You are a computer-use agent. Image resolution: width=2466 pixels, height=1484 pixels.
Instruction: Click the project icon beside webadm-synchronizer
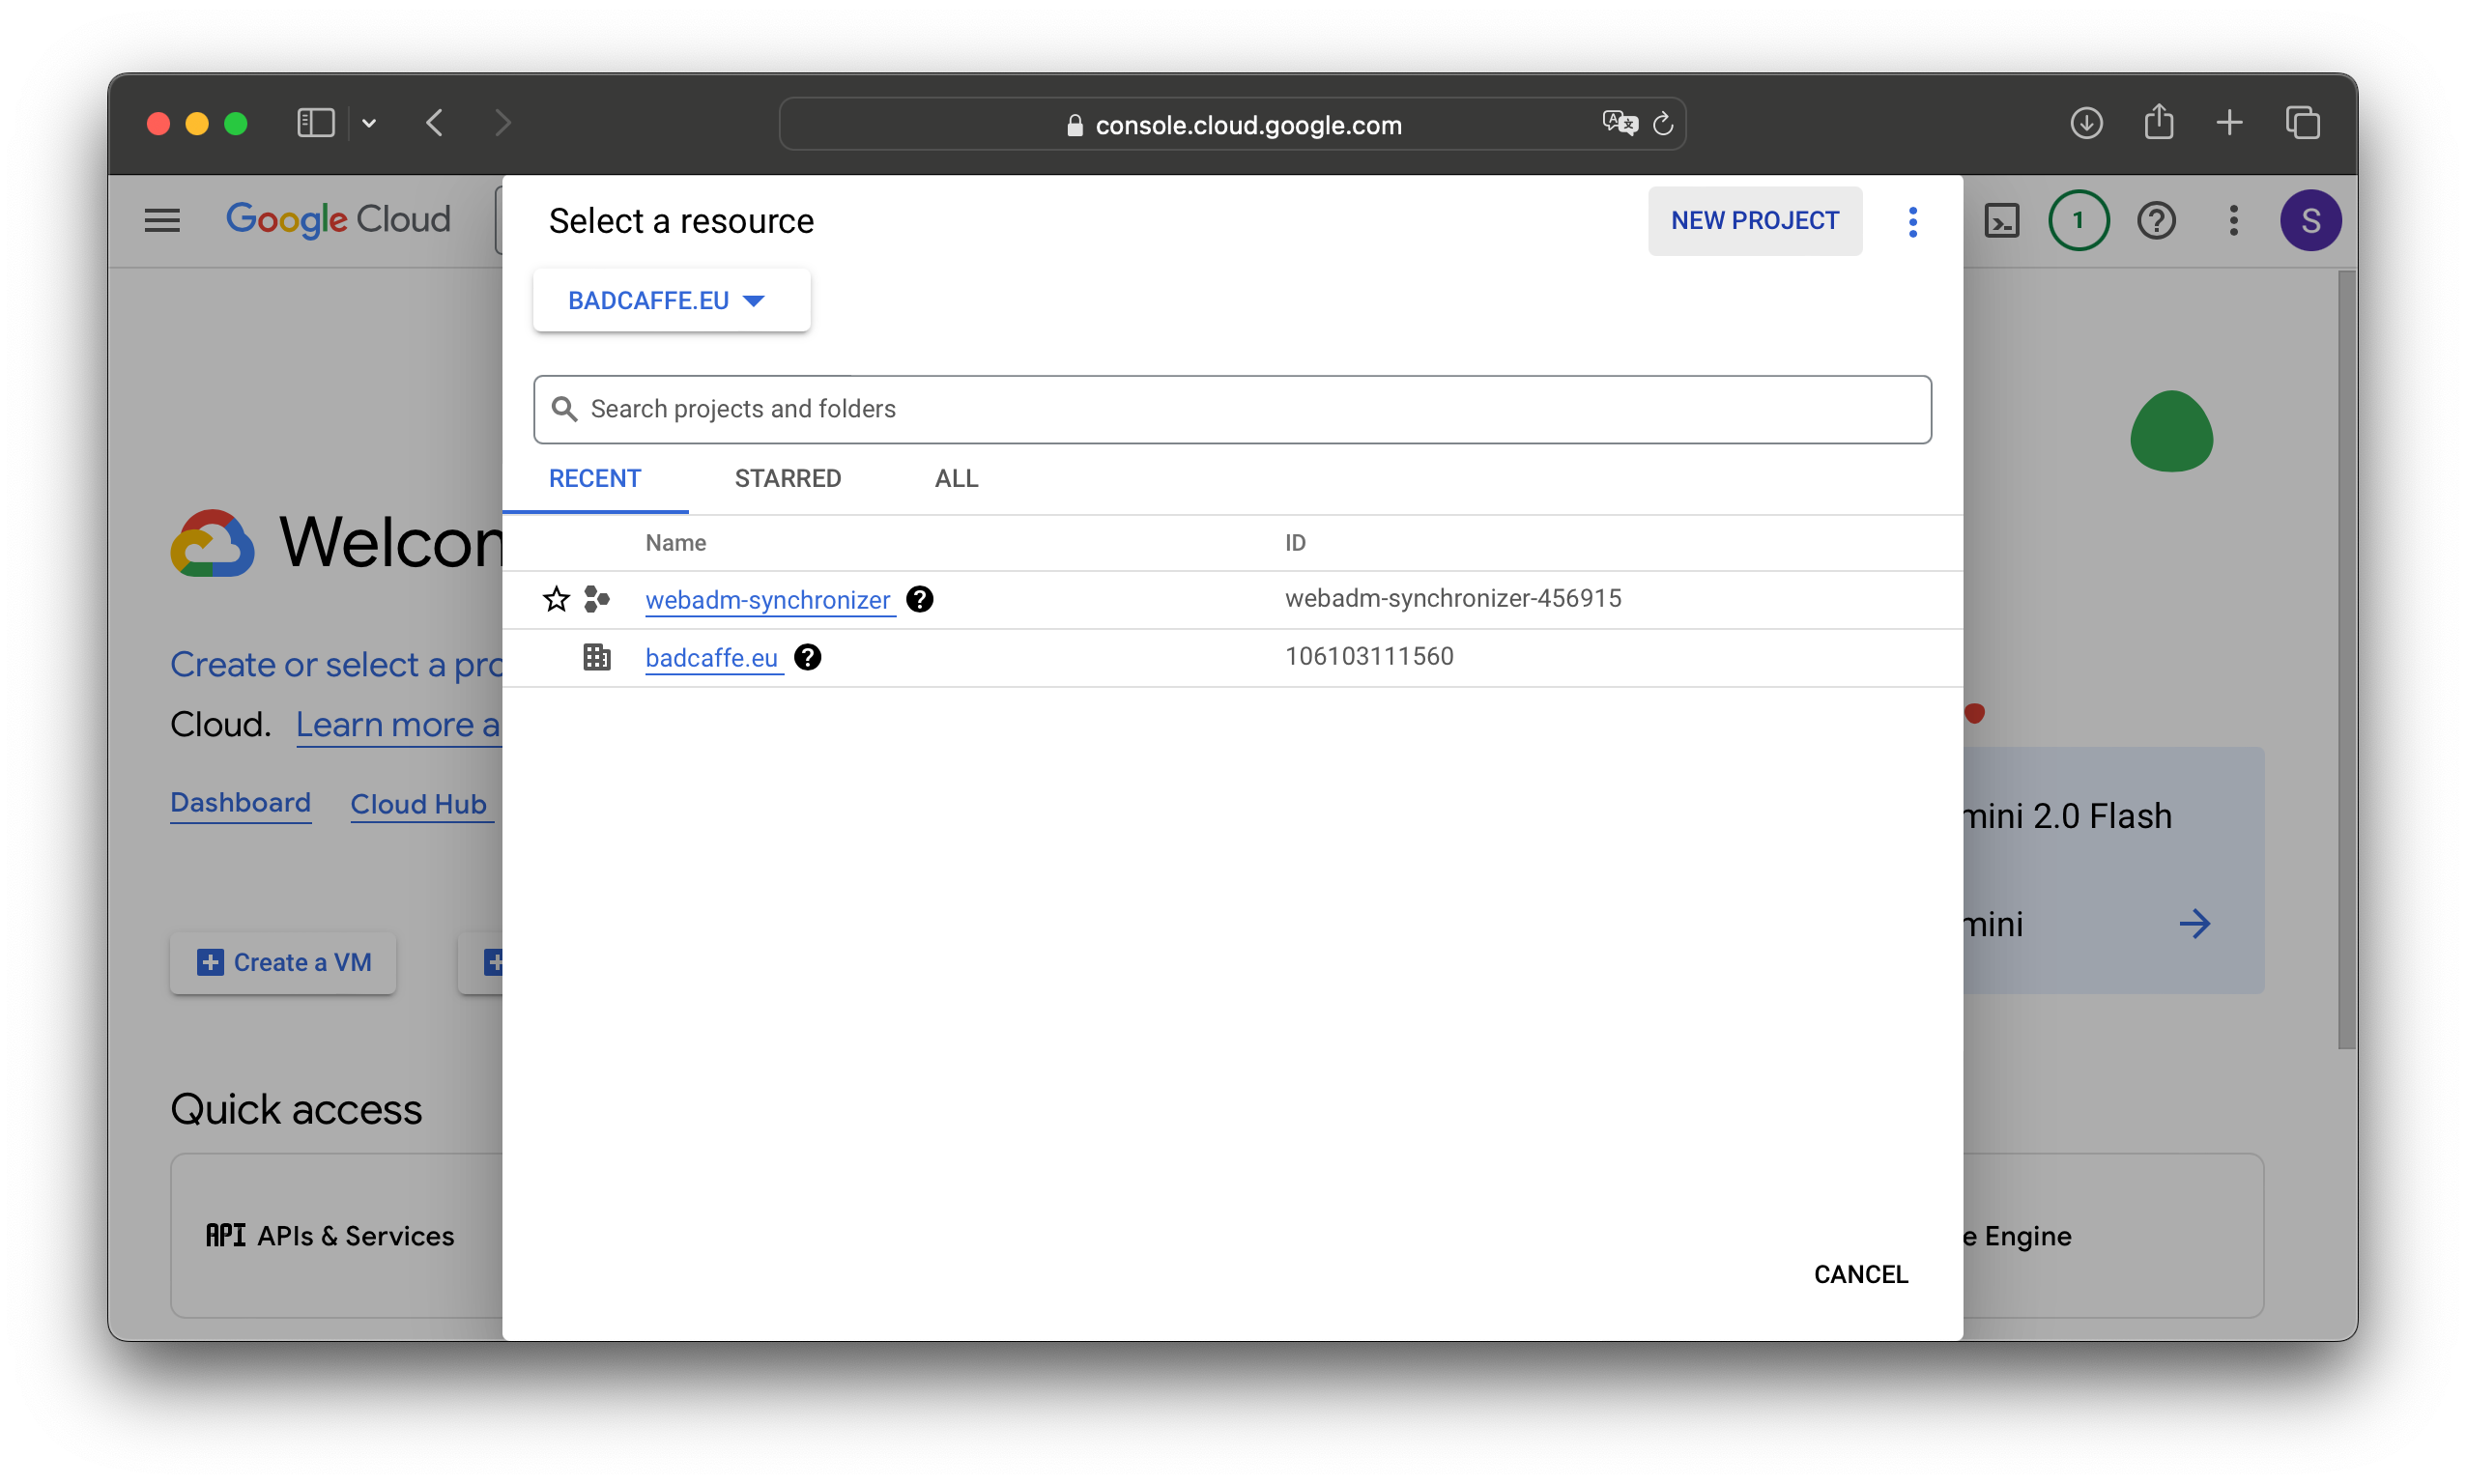point(597,599)
